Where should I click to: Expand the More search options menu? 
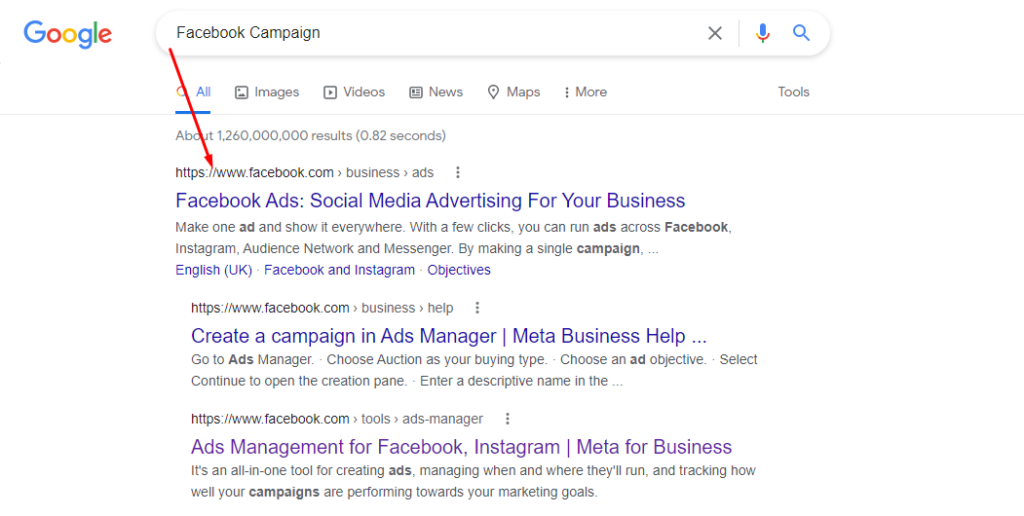[585, 92]
